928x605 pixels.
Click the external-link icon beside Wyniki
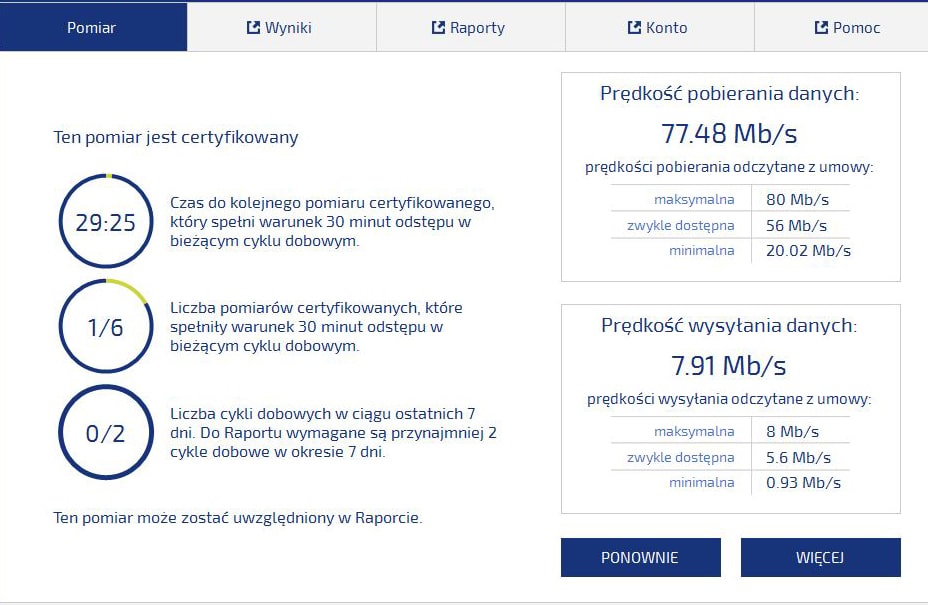[x=253, y=27]
